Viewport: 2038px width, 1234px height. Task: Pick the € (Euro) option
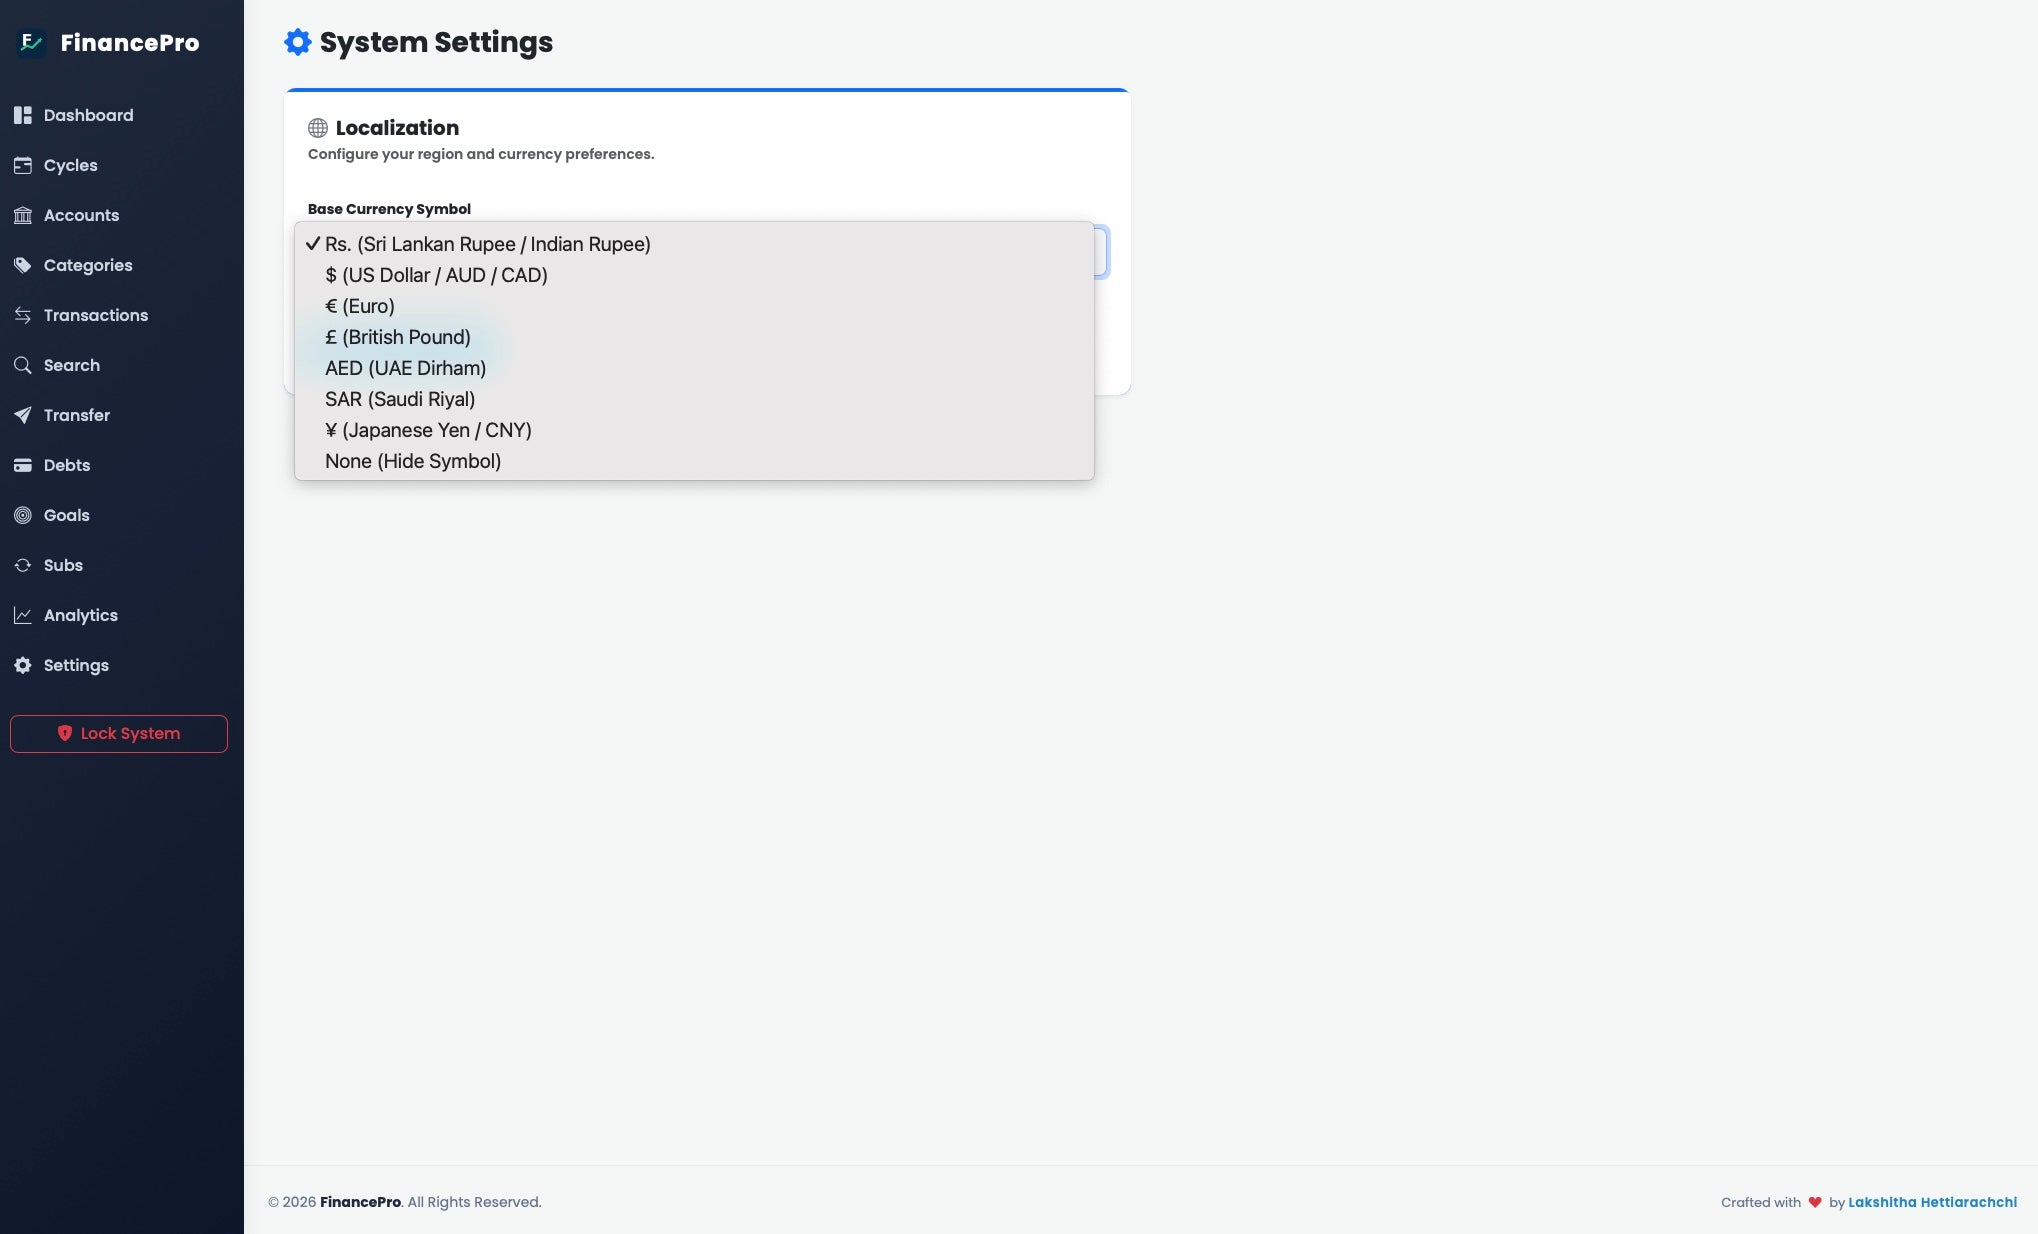pos(694,306)
